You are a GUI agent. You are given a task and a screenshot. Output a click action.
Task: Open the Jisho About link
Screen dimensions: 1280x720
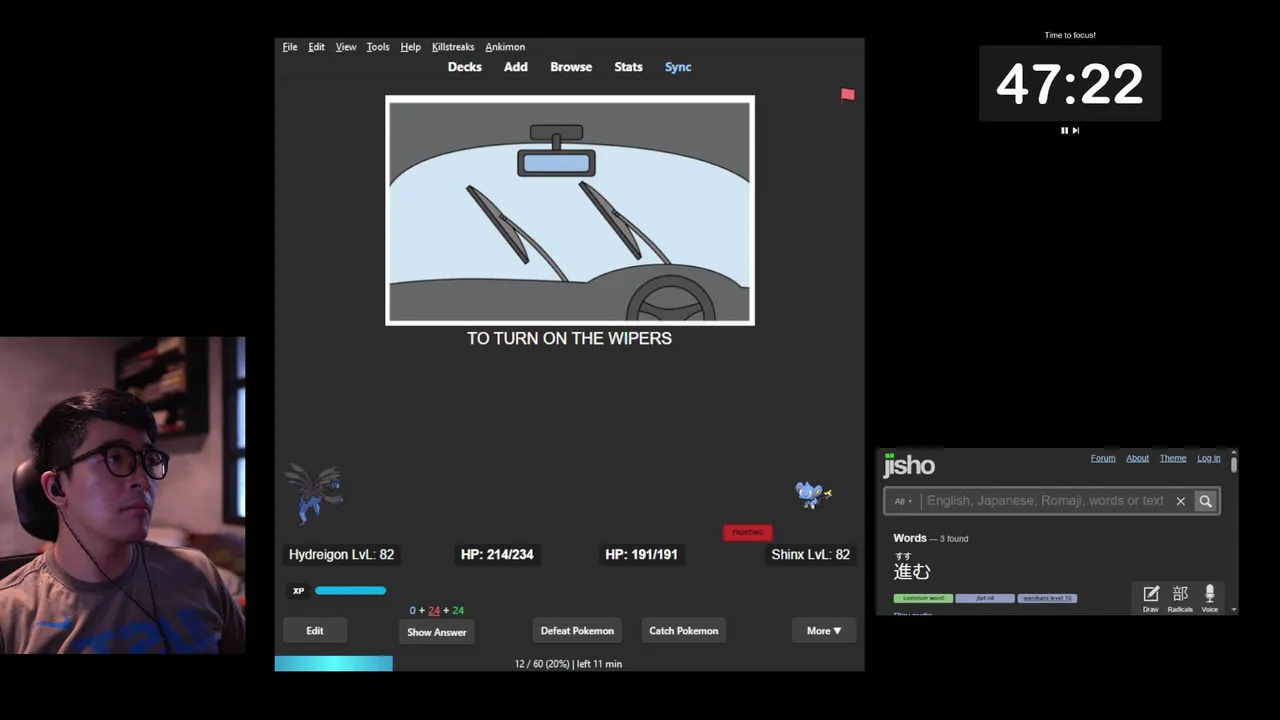[1138, 458]
